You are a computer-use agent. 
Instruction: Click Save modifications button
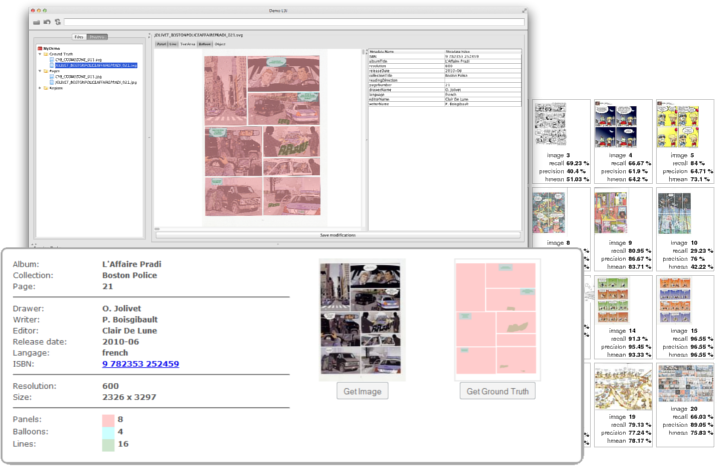337,235
